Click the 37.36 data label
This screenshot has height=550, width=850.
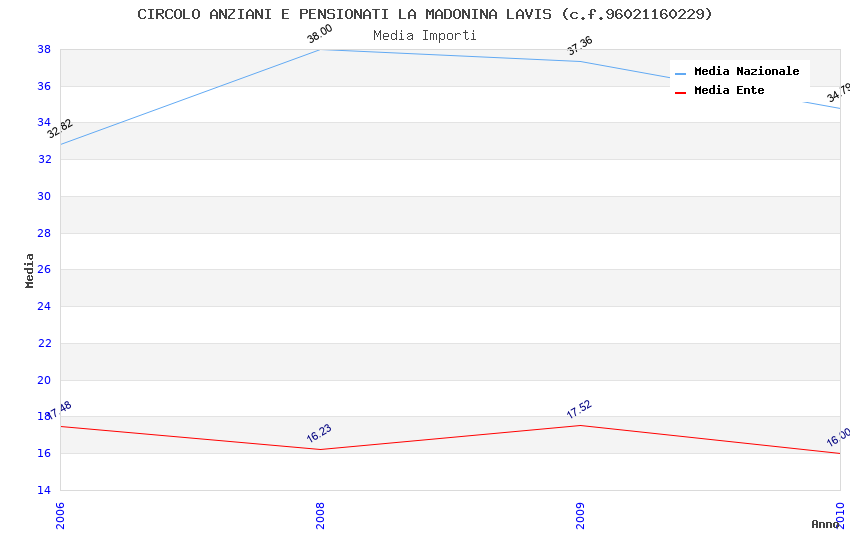pos(579,46)
